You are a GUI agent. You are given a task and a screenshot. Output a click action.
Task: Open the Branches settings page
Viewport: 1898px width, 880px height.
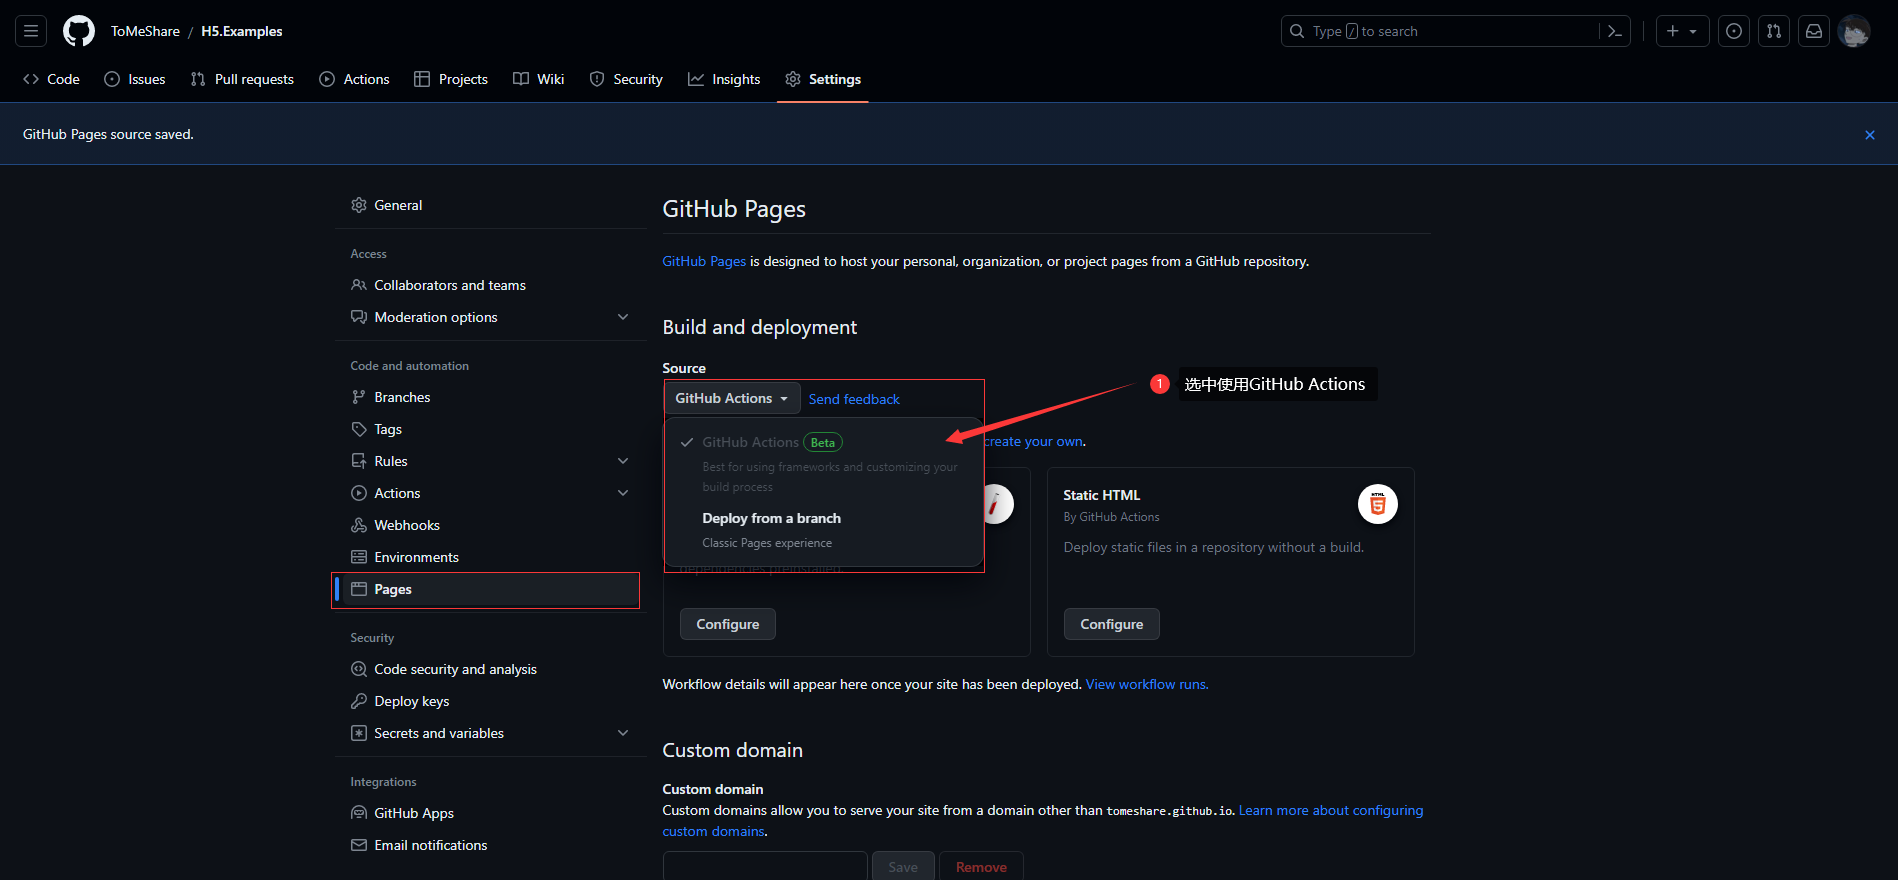[x=490, y=397]
